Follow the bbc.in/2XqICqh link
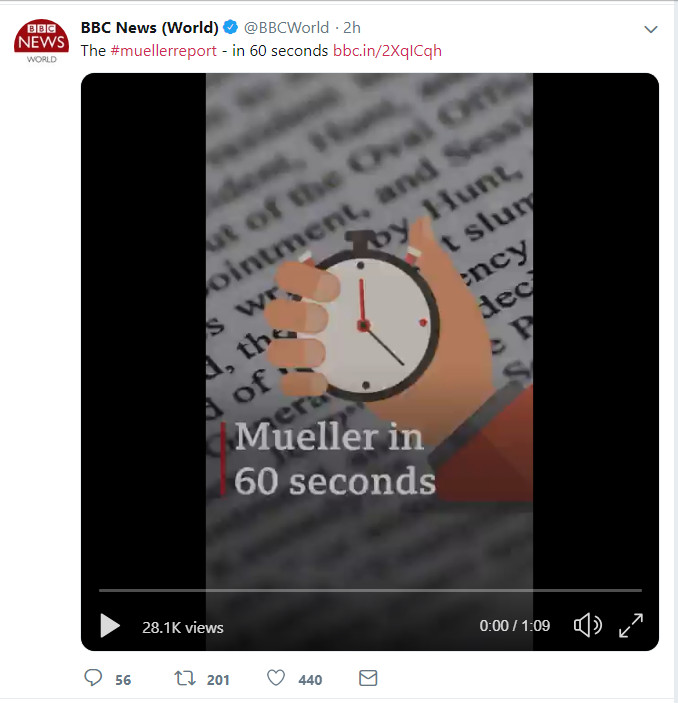 (387, 51)
